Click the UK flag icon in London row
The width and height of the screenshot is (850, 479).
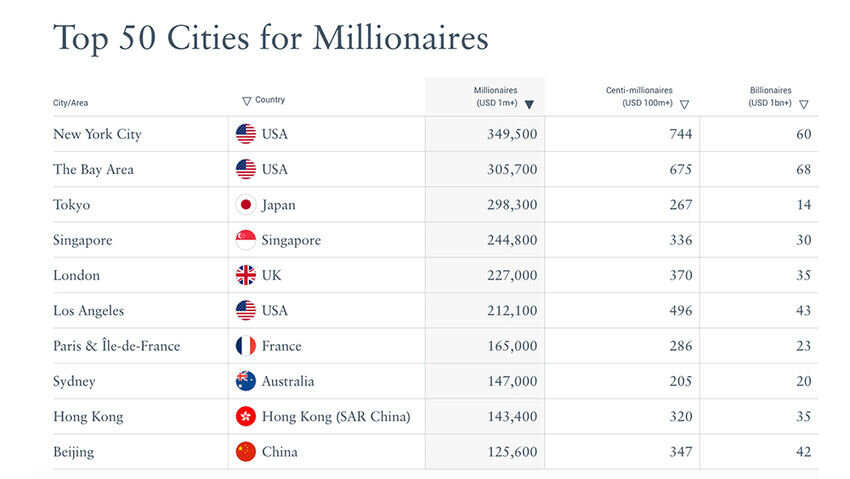coord(245,275)
